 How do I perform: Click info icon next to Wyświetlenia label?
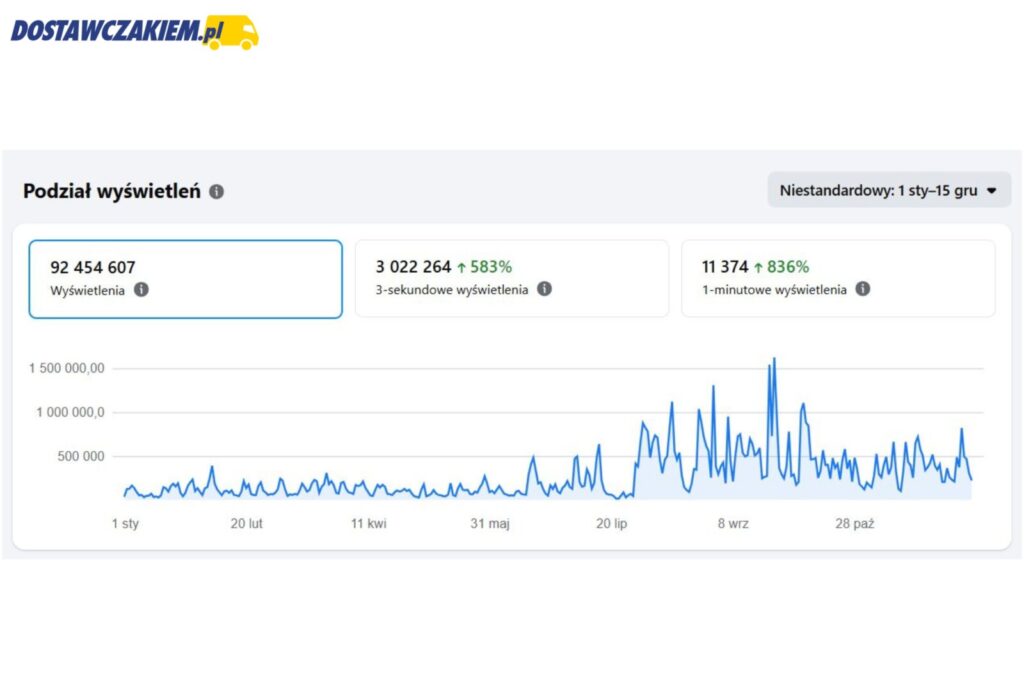click(x=141, y=289)
